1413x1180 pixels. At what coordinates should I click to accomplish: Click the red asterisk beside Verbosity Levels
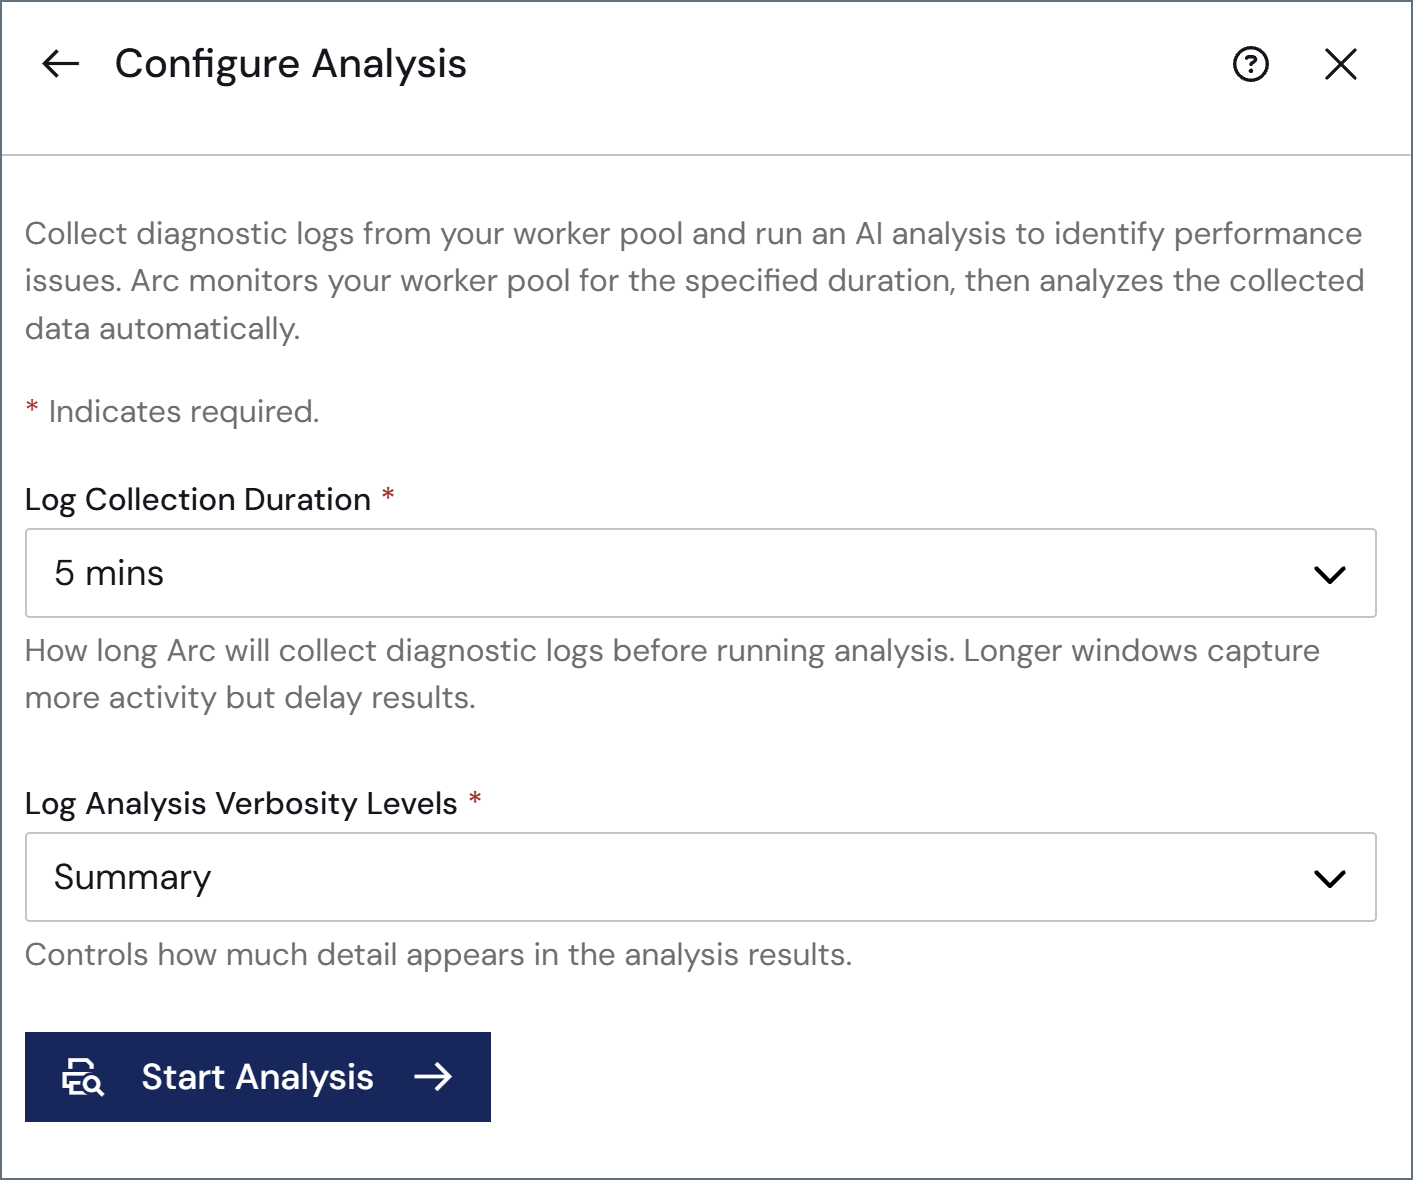(475, 798)
